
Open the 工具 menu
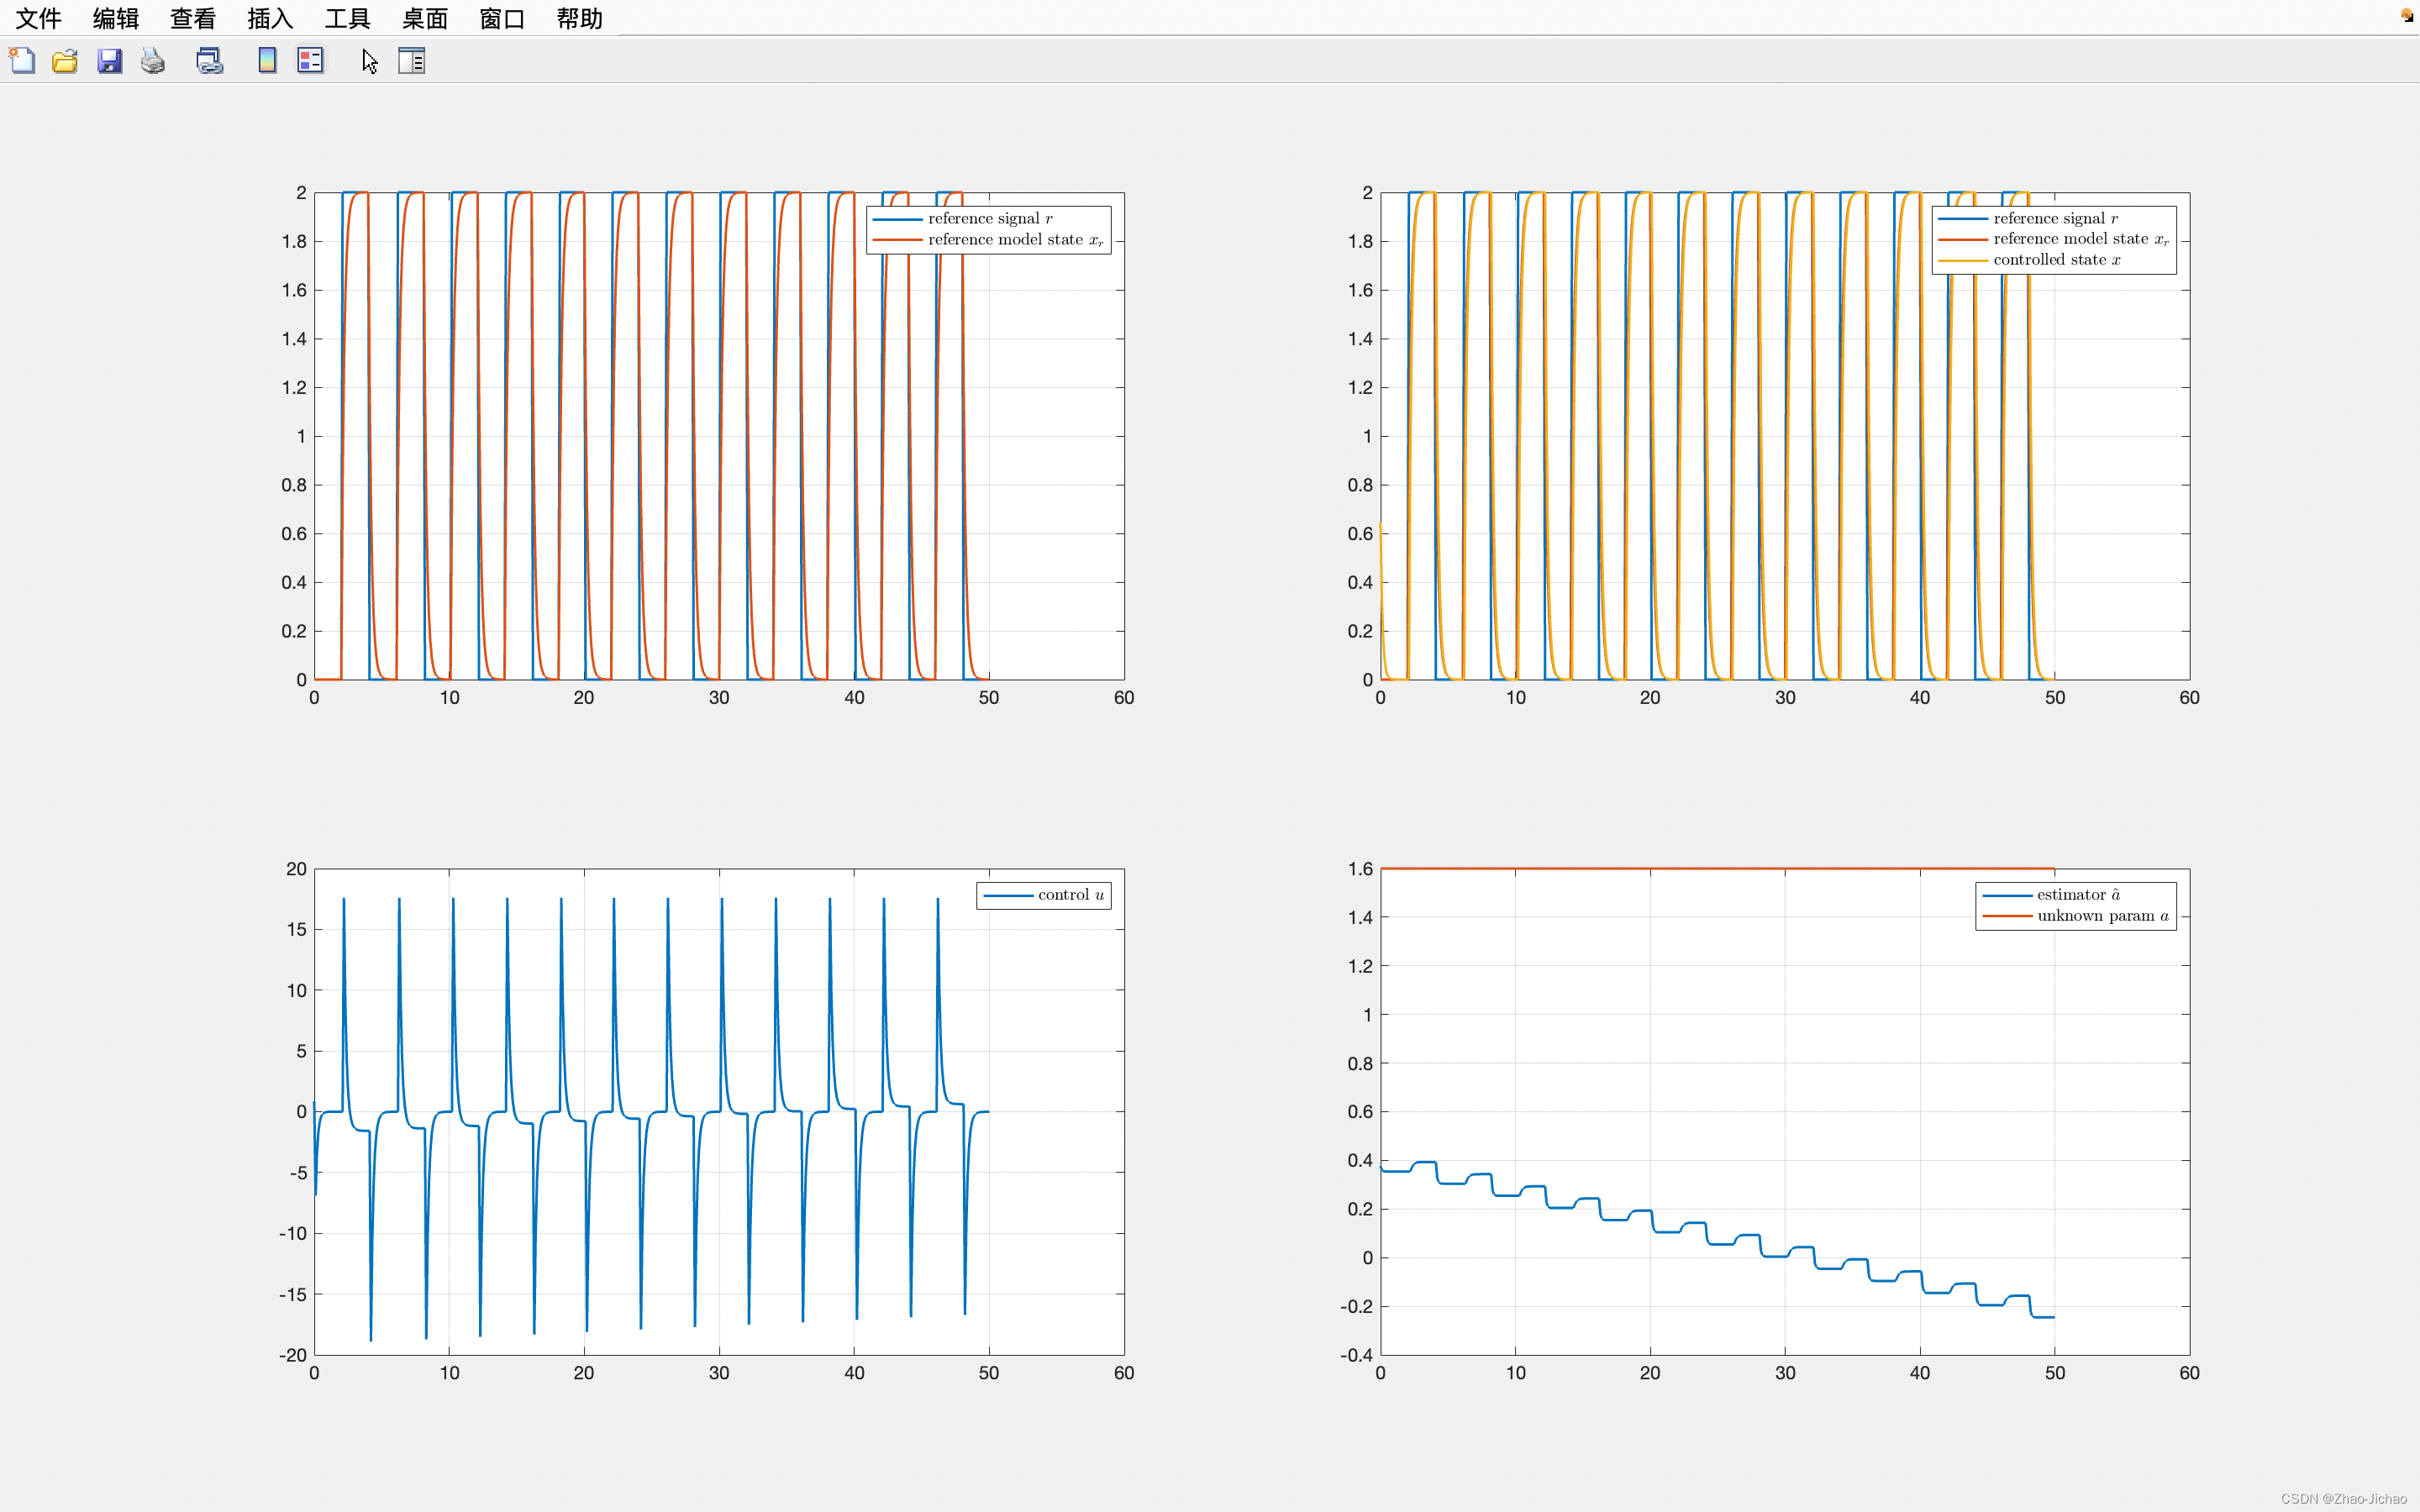347,18
